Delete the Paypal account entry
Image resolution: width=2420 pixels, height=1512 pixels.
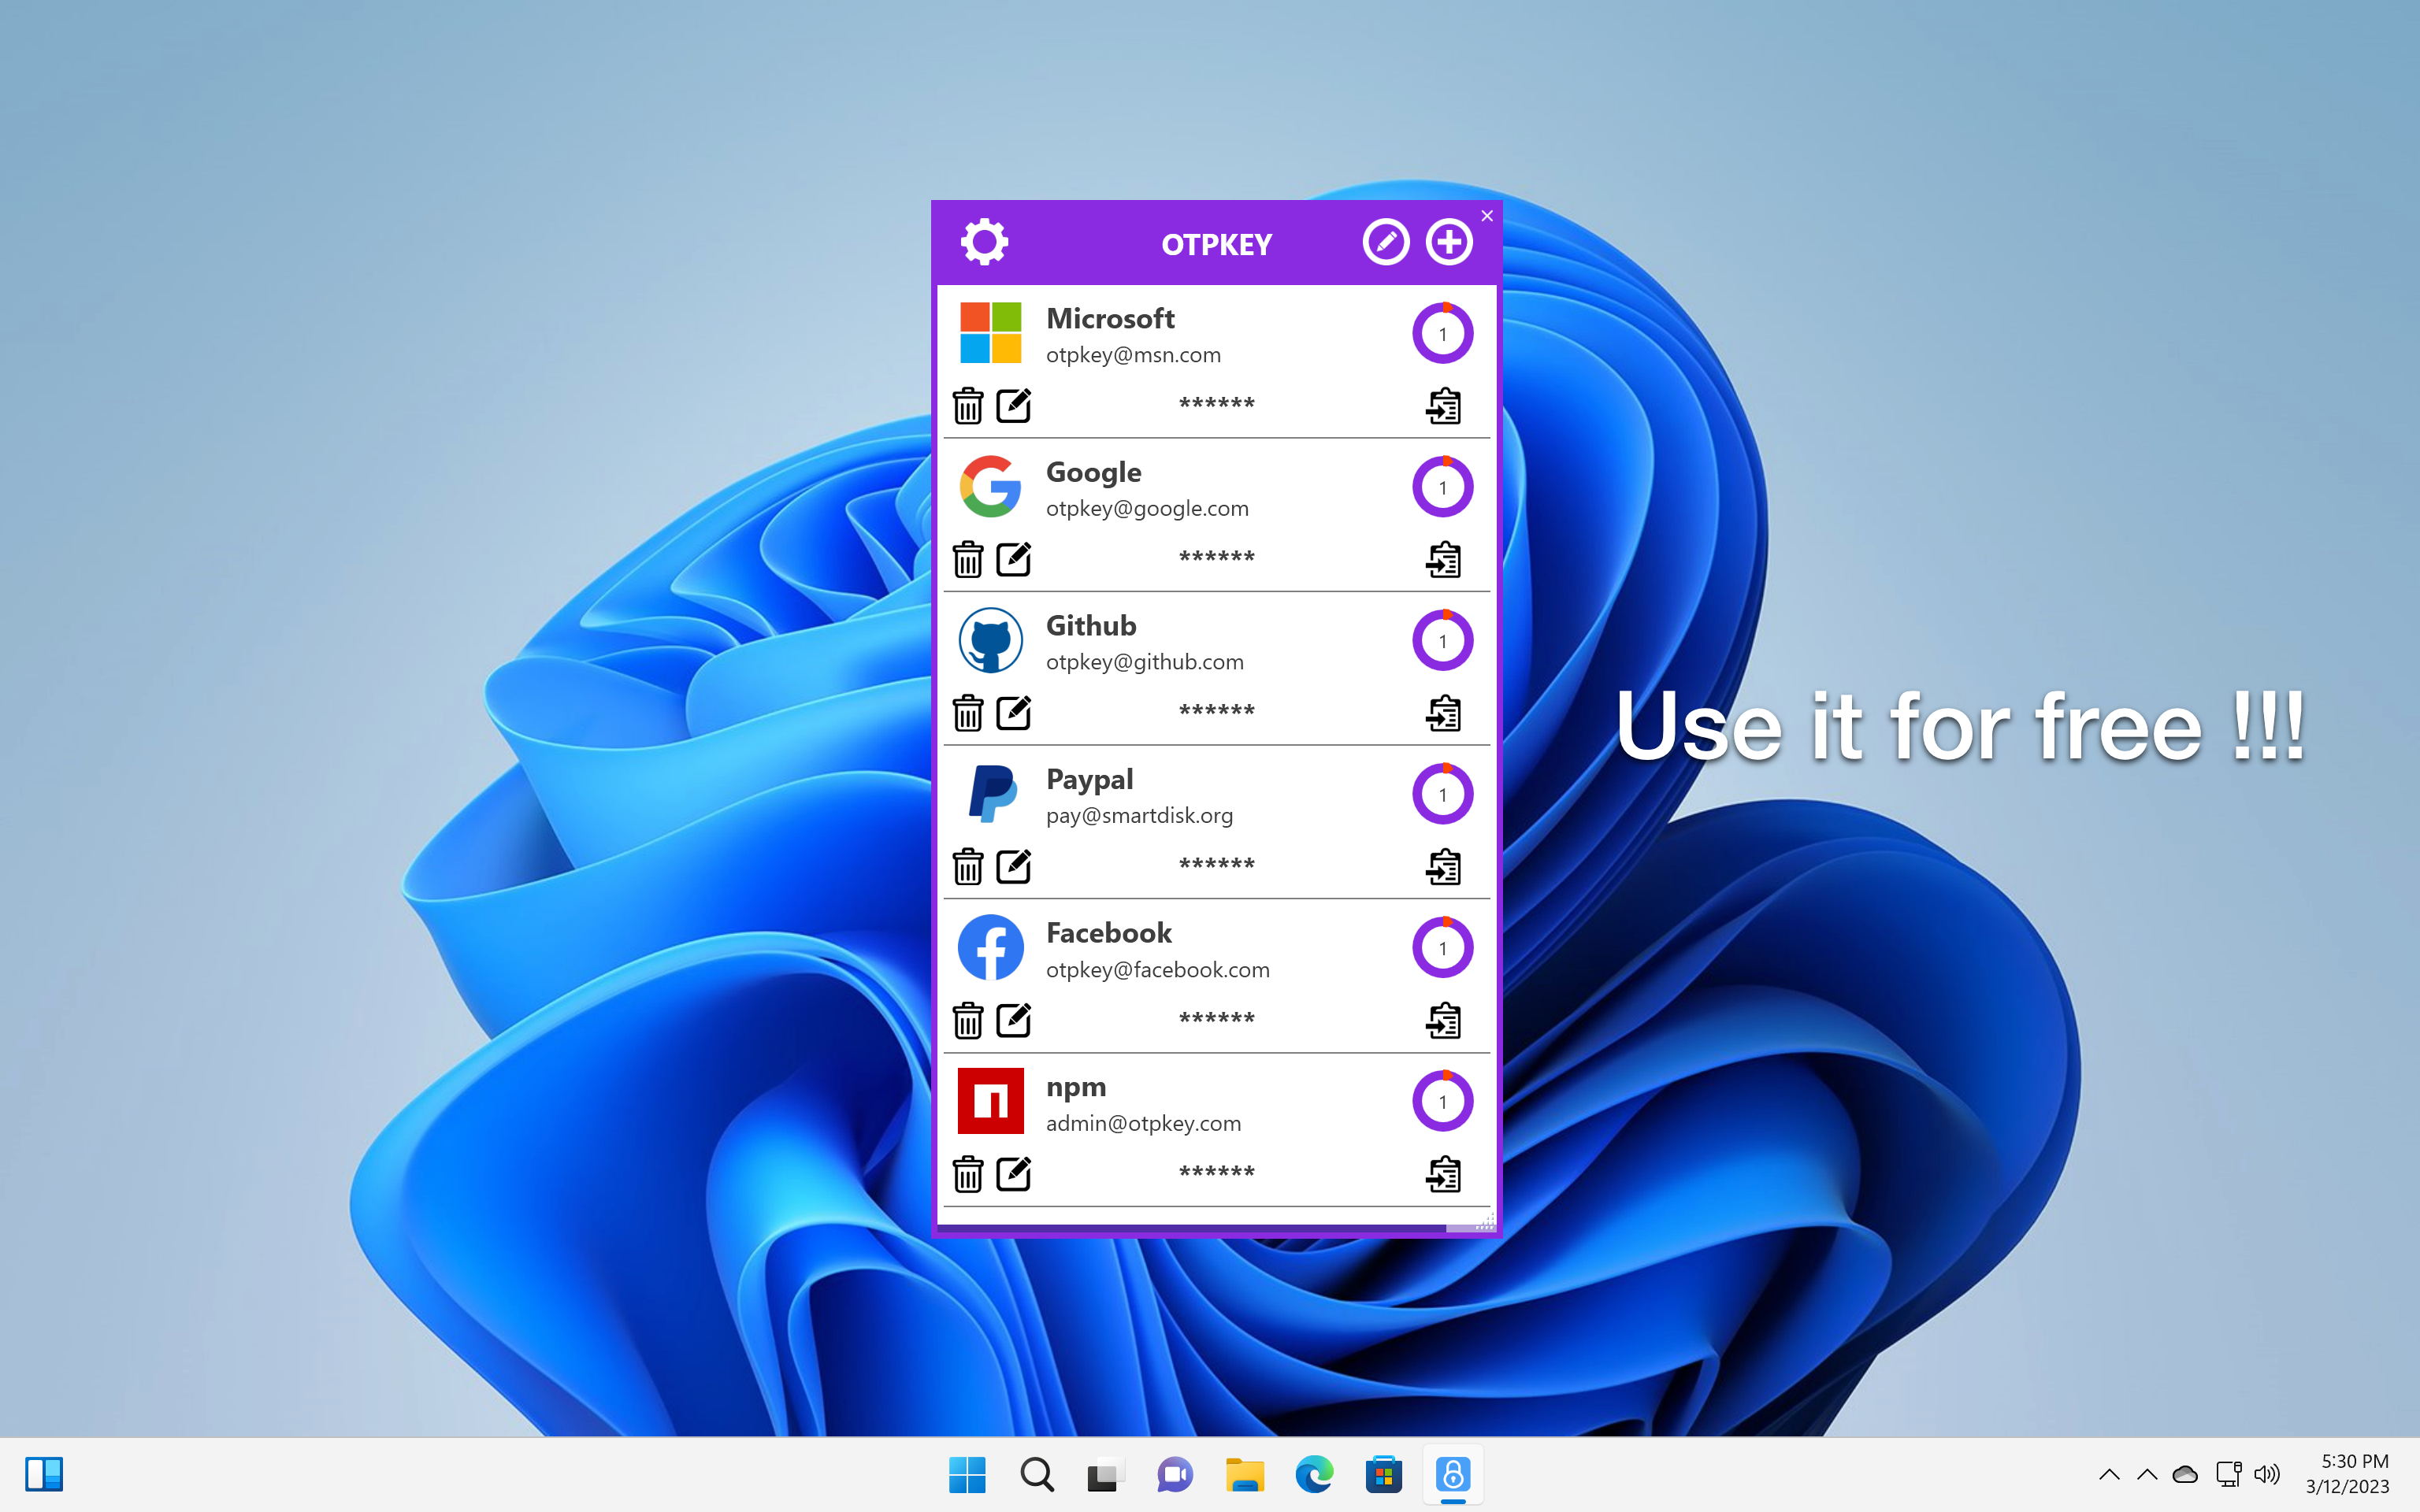coord(967,866)
